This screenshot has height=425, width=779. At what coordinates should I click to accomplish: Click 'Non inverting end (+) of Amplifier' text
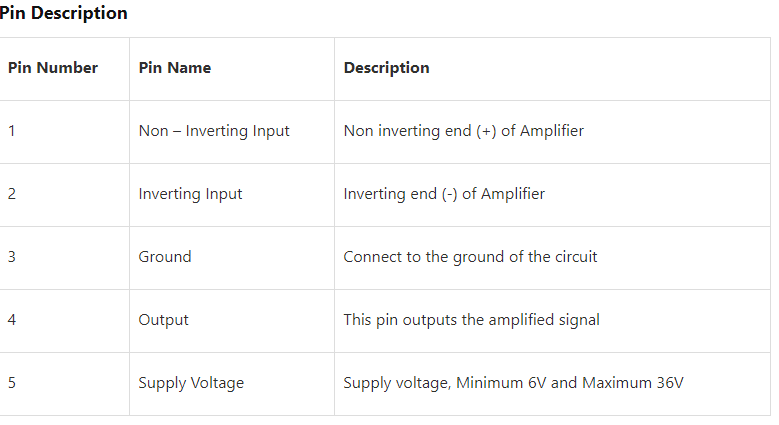pos(464,131)
